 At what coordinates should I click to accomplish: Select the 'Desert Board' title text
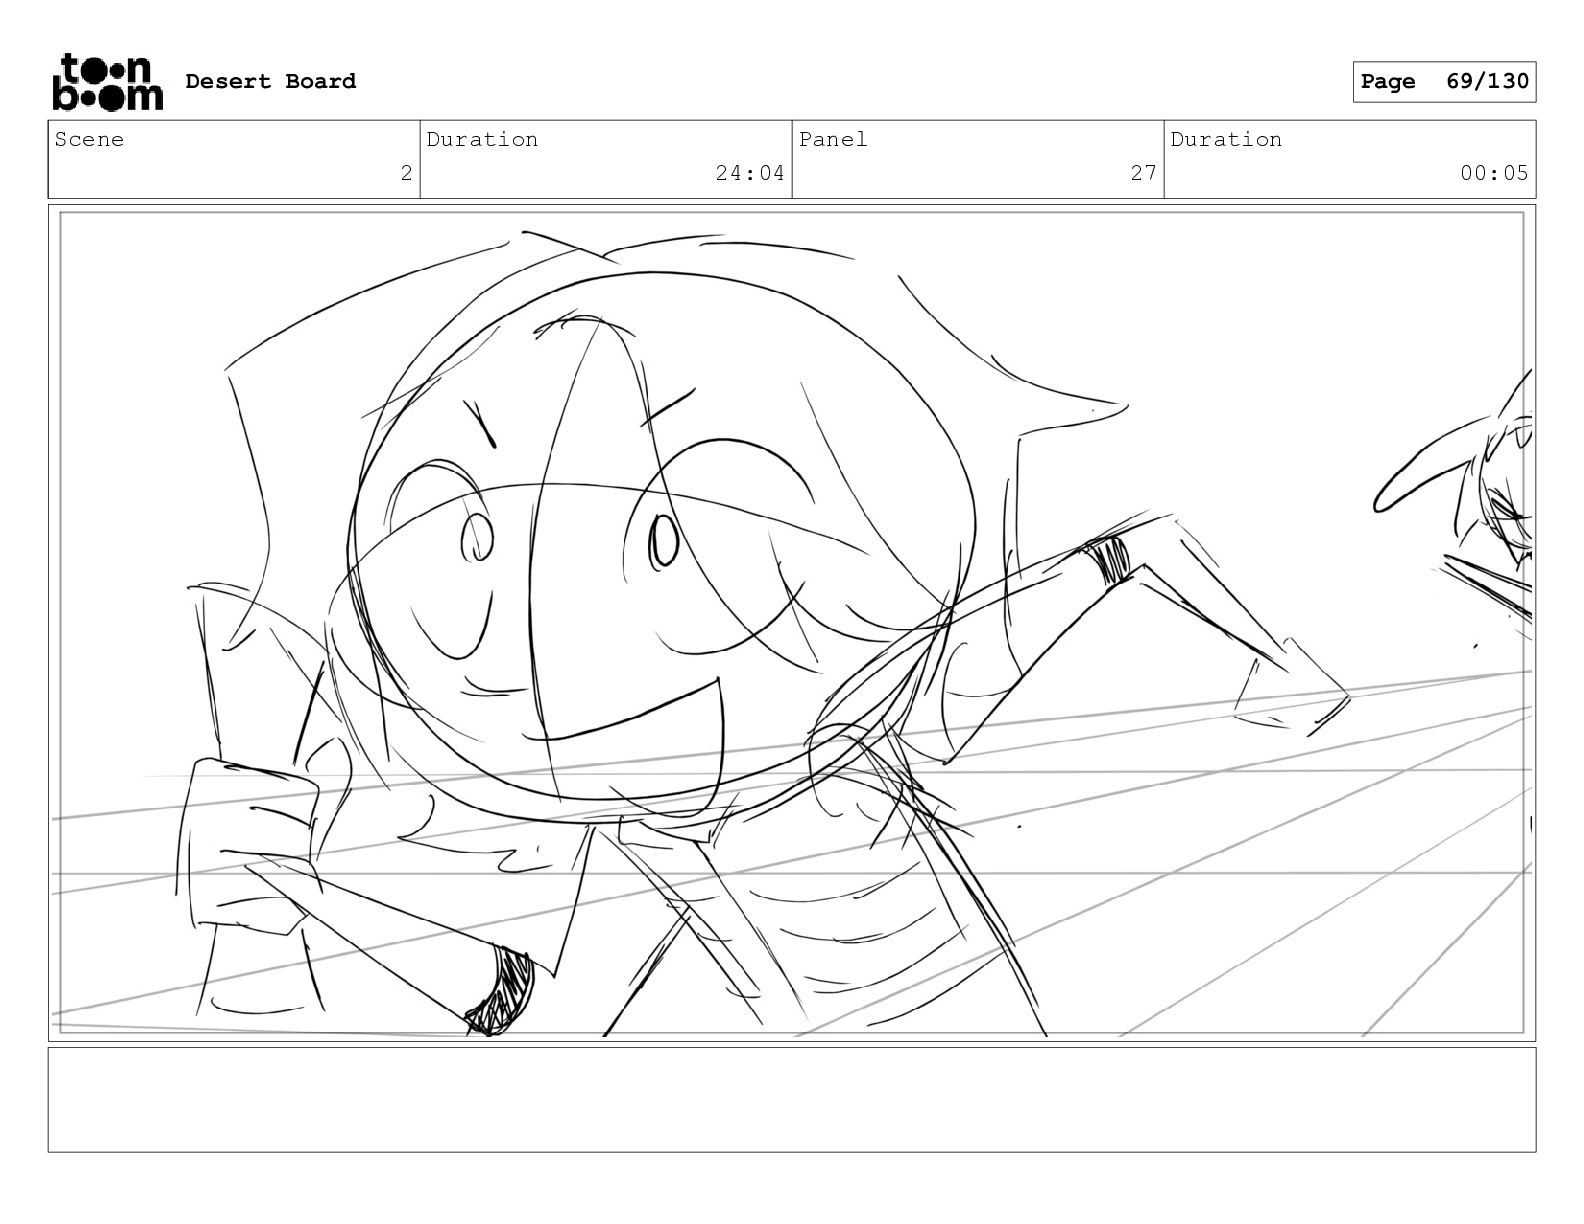tap(270, 81)
